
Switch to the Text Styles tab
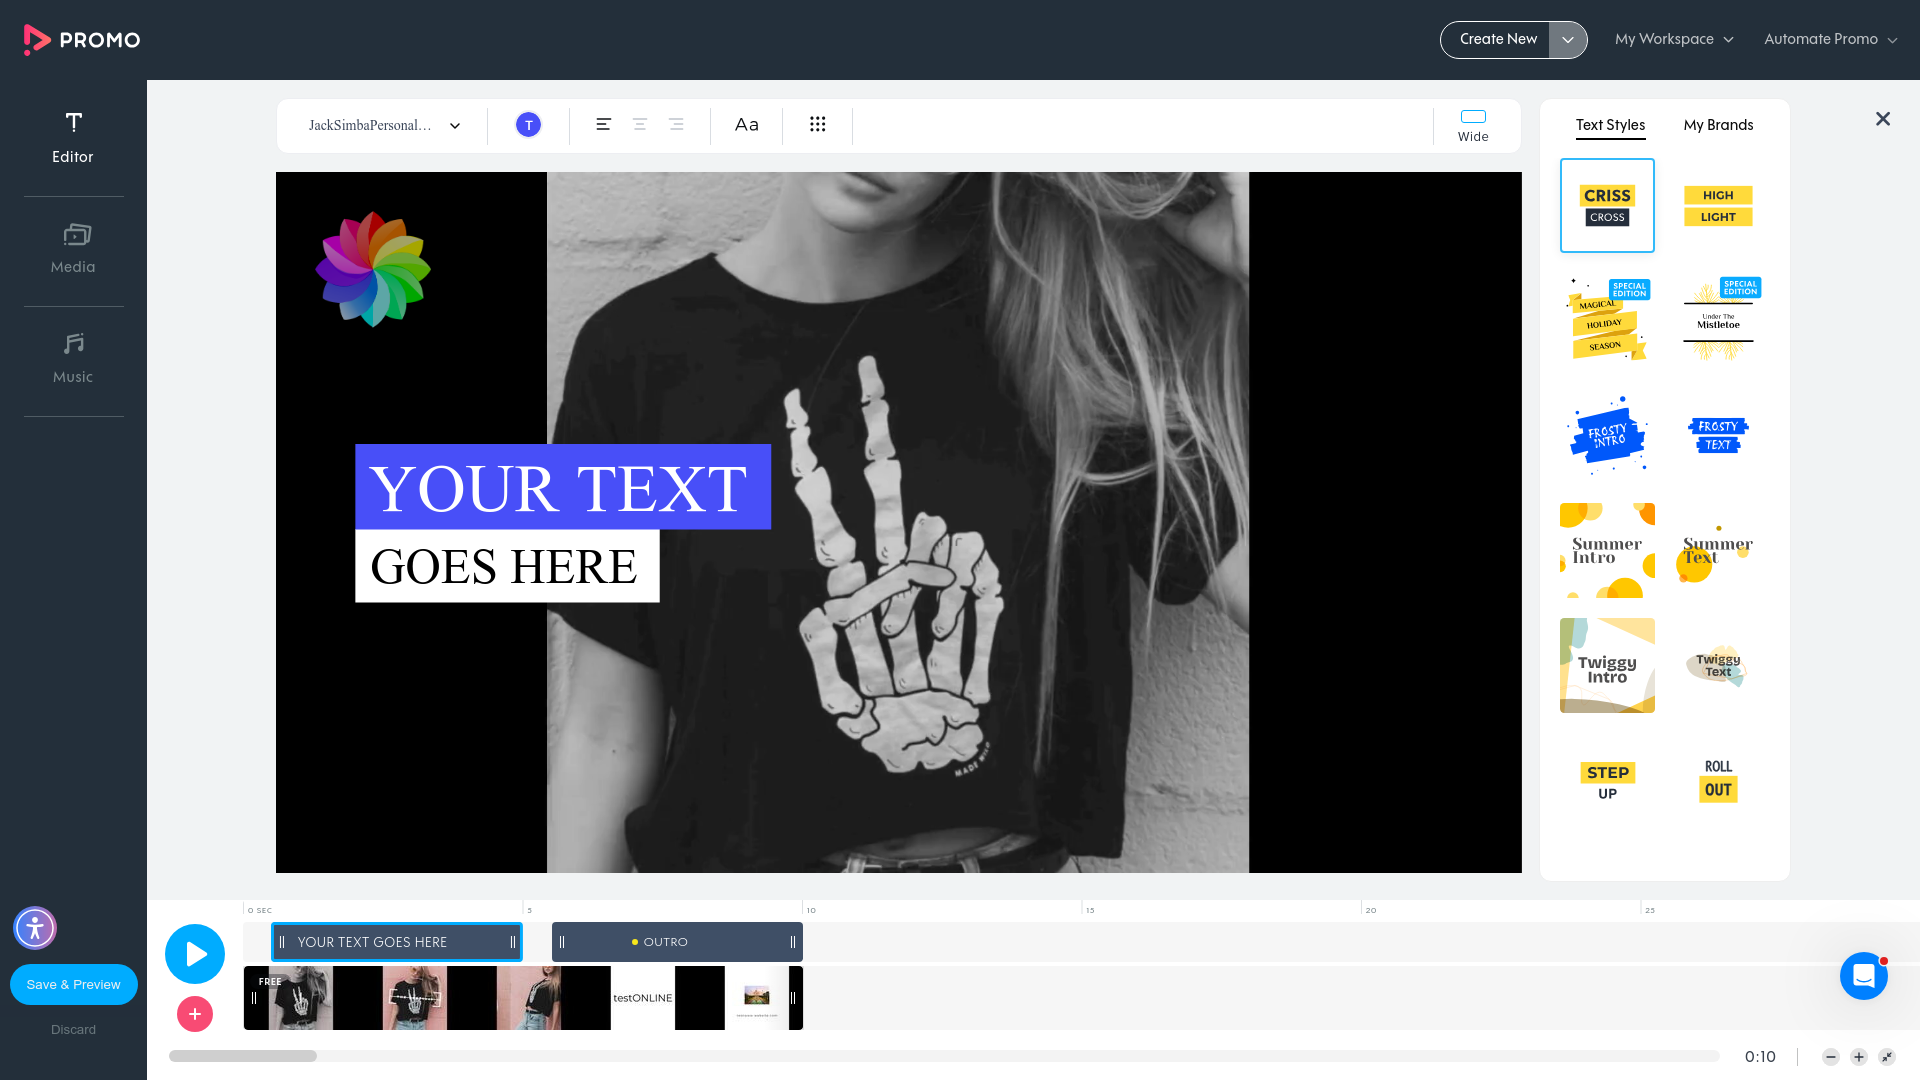pos(1610,125)
